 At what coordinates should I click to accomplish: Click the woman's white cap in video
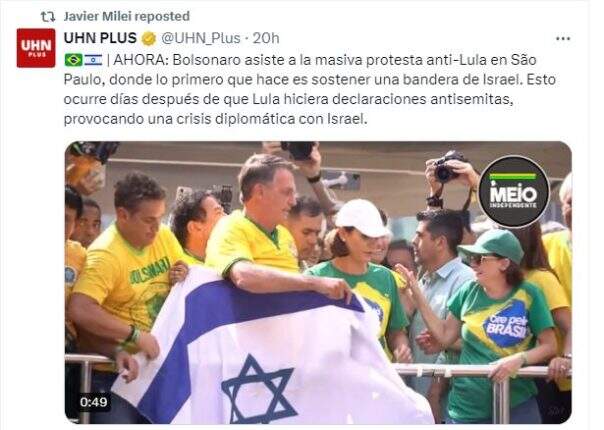click(361, 218)
